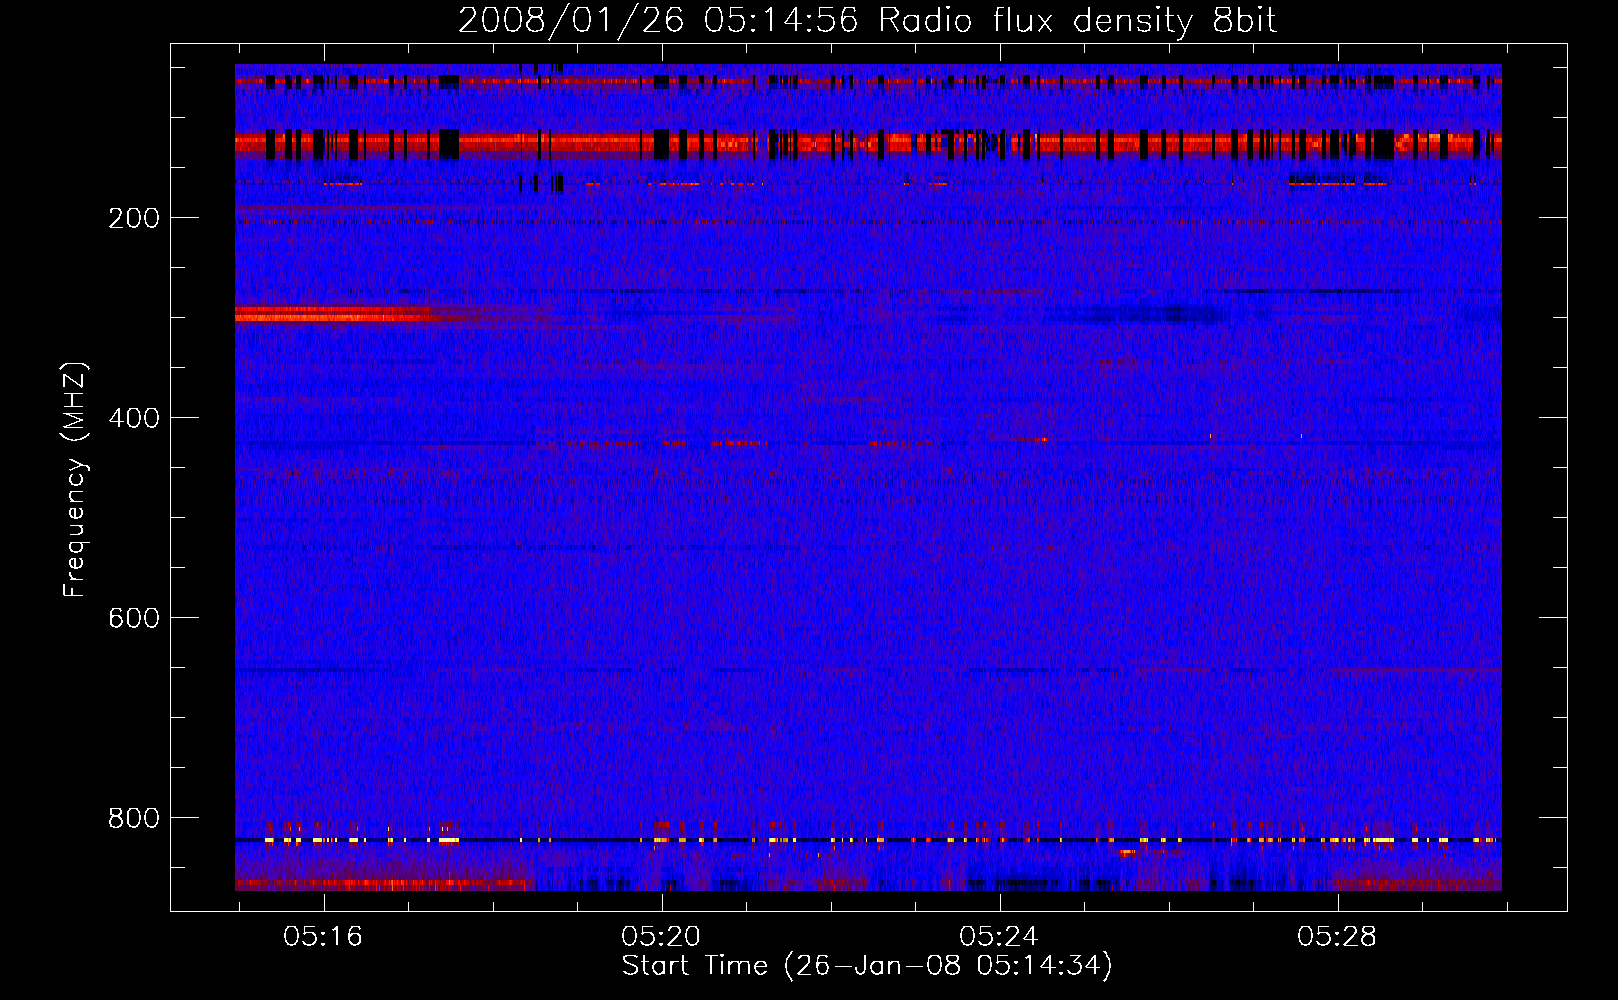Click the plot title "2008/01/26 05:14:56 Radio flux density 8bit"
This screenshot has height=1000, width=1618.
(867, 21)
